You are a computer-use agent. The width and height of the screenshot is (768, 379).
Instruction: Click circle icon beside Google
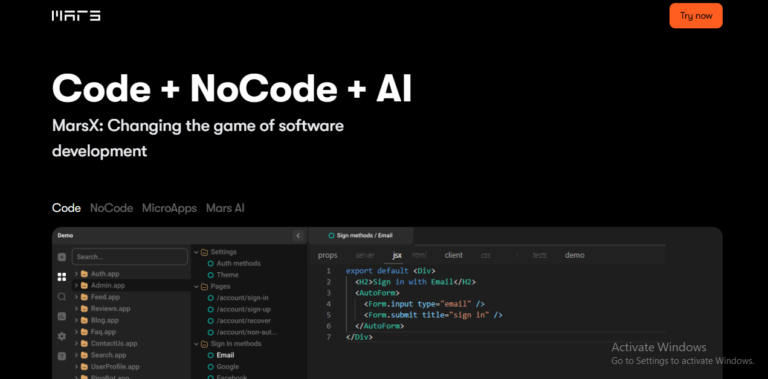point(211,367)
